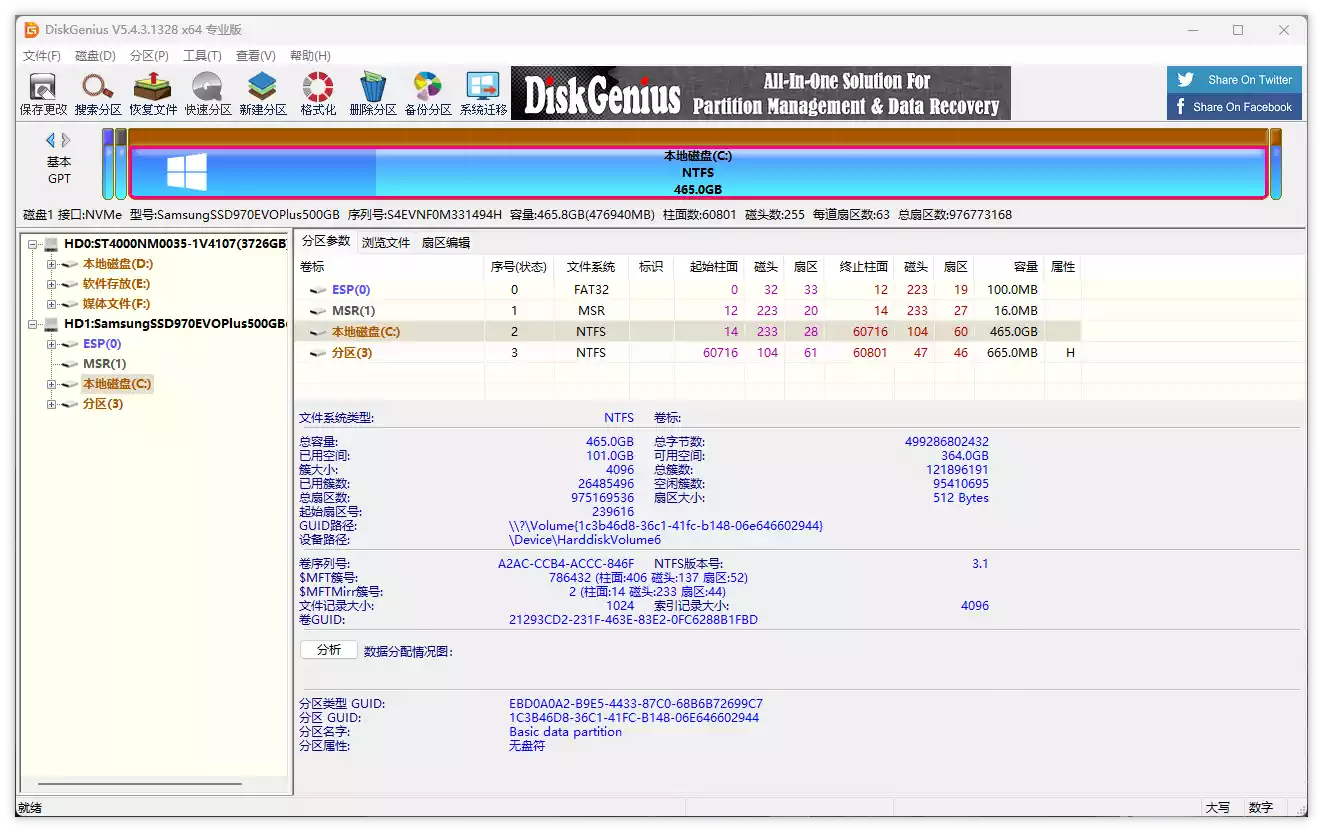Go to previous disk with left arrow

tap(50, 141)
